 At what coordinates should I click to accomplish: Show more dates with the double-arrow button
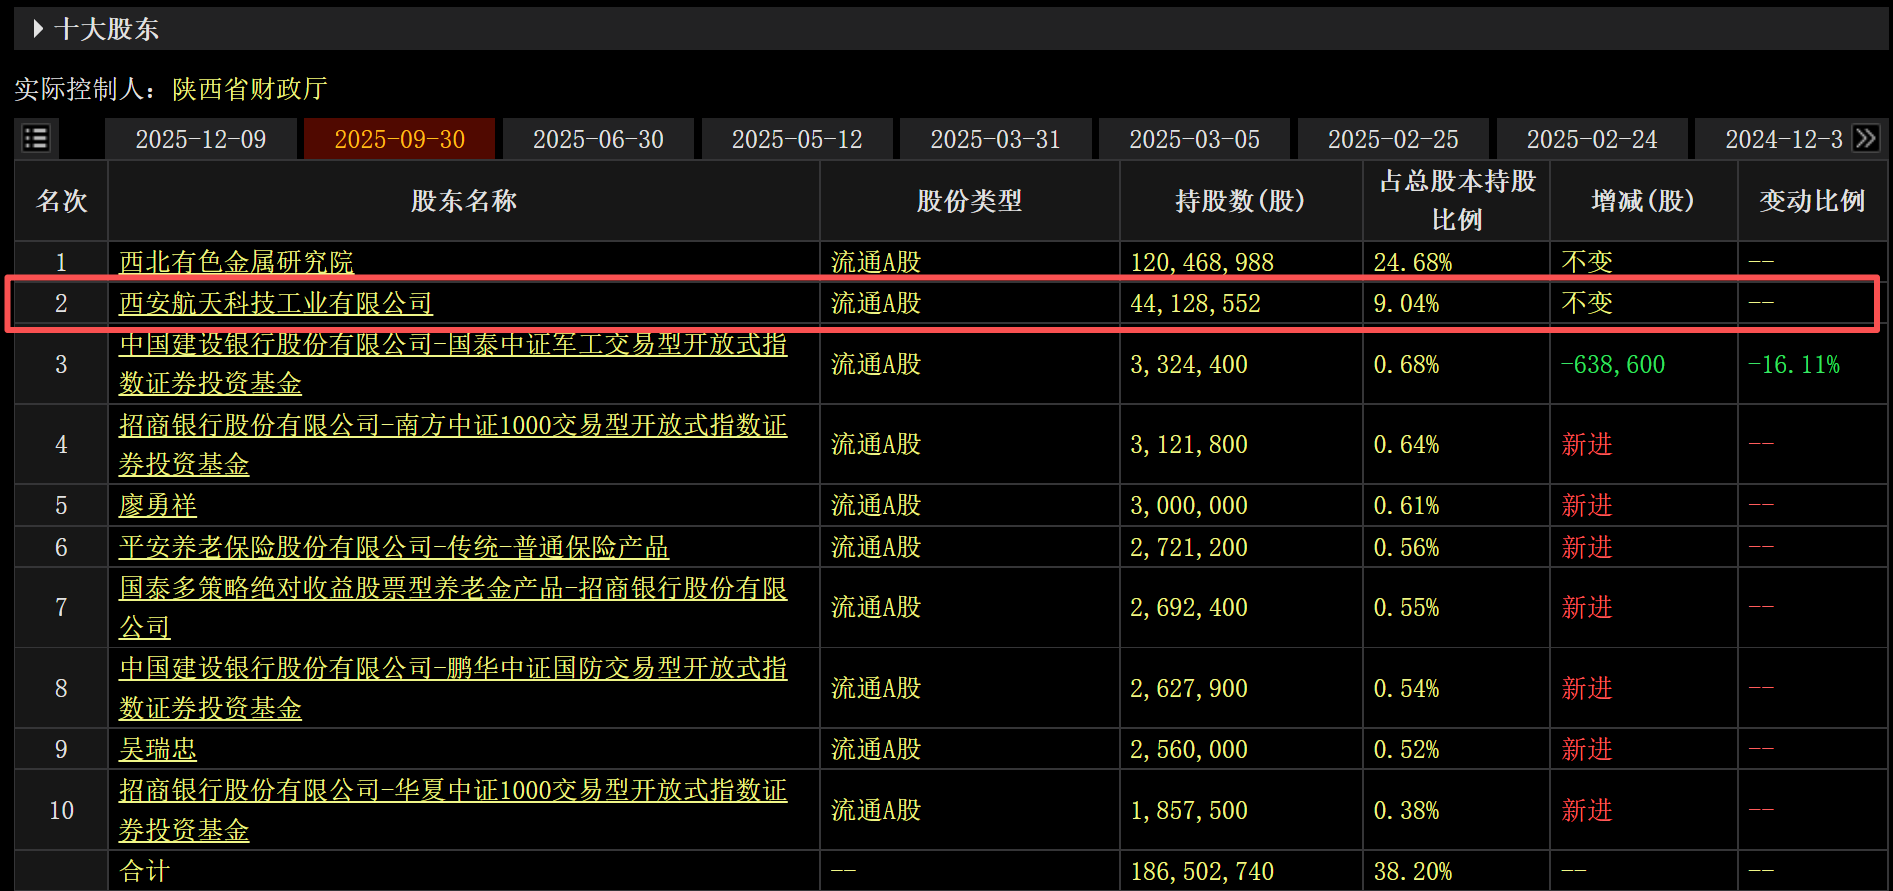click(x=1865, y=138)
